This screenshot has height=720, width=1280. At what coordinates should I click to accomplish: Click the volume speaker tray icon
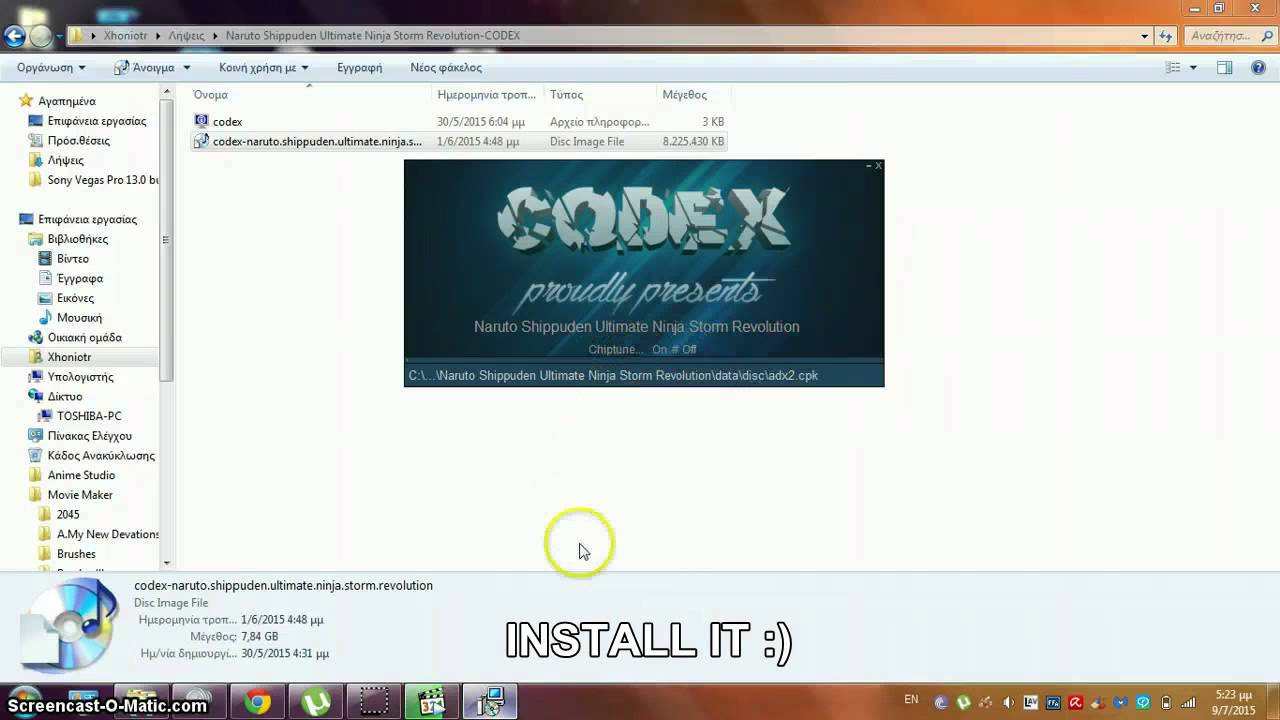tap(1008, 702)
